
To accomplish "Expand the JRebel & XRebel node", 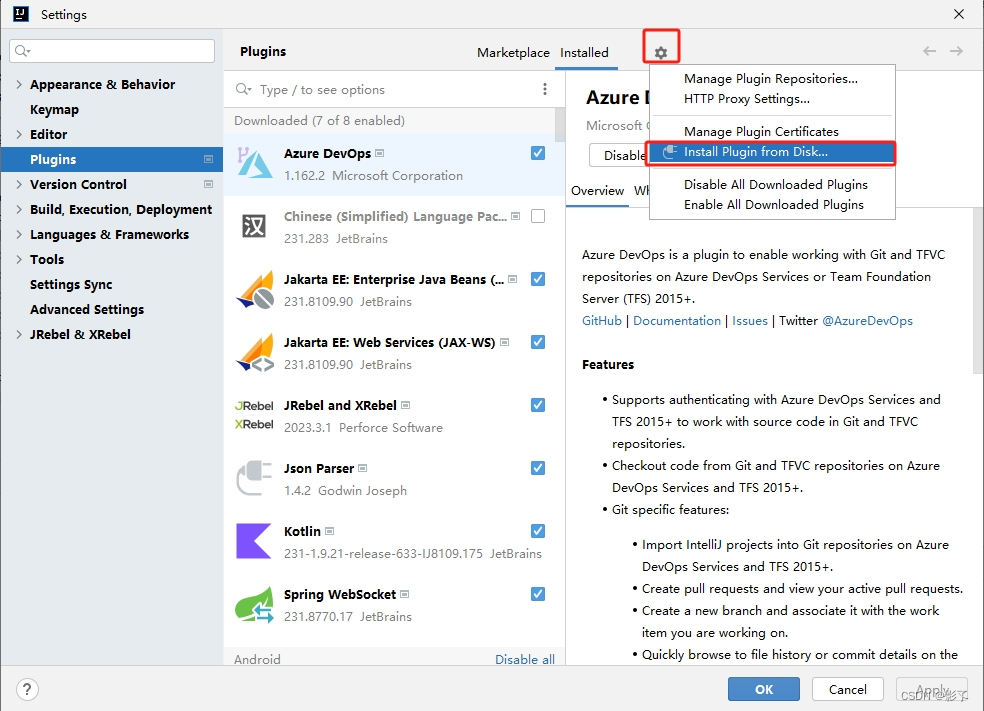I will tap(19, 334).
